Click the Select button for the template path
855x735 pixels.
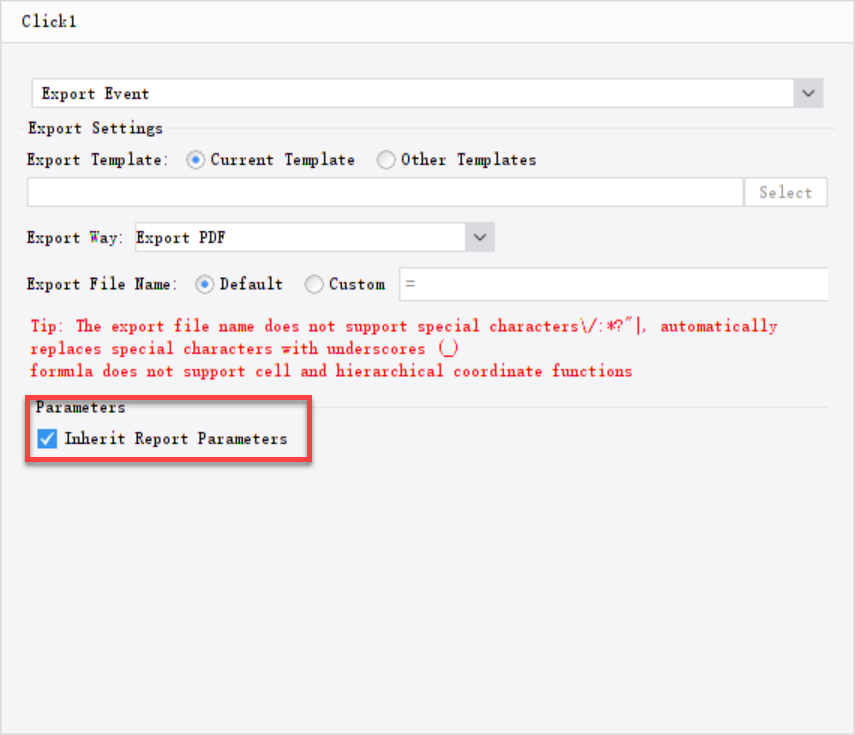point(786,192)
